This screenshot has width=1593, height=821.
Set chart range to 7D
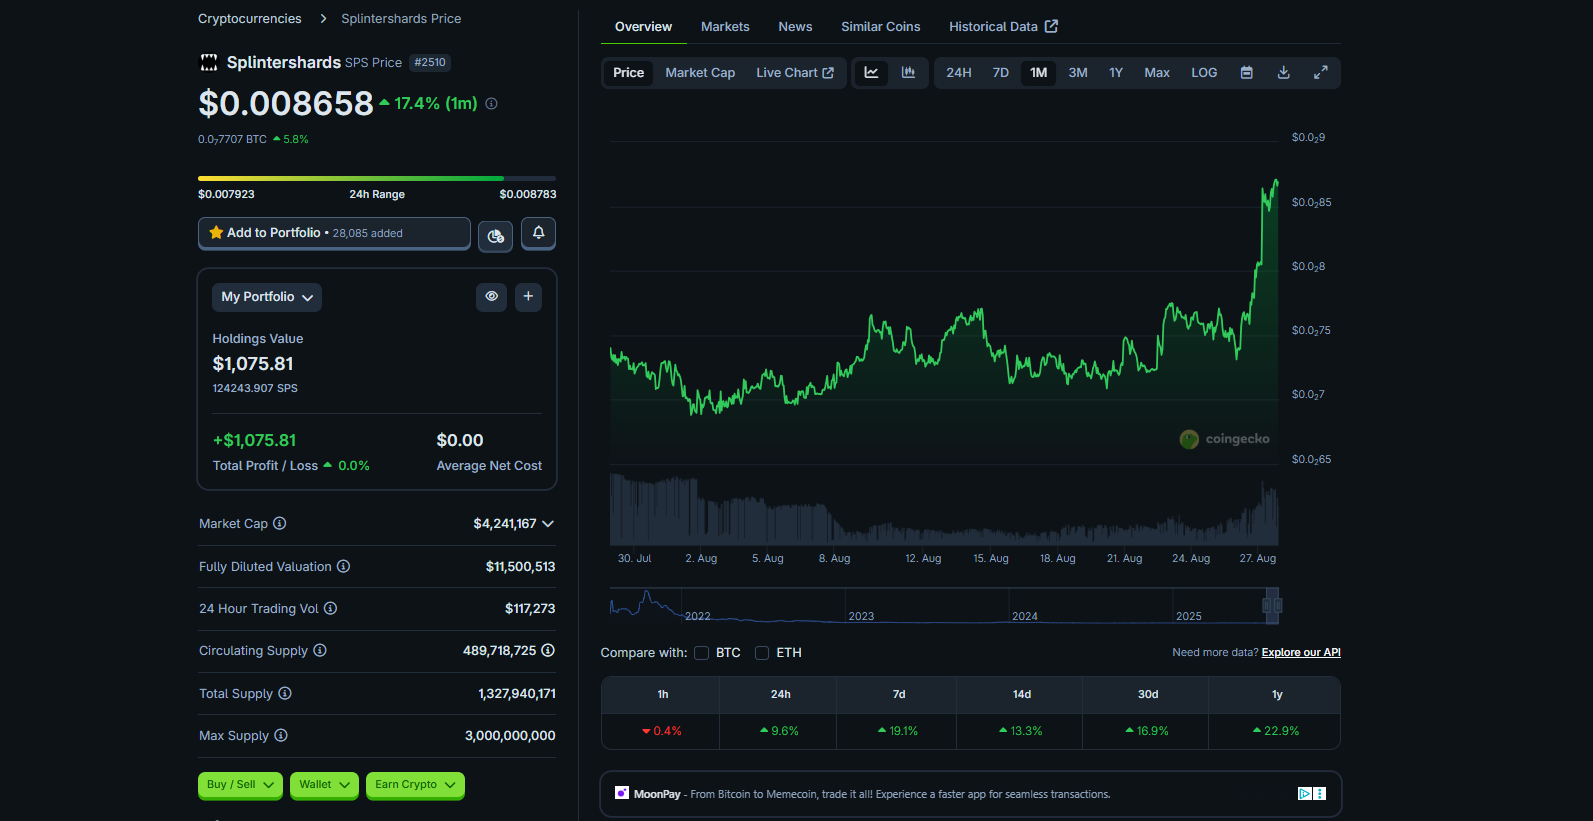coord(1000,73)
